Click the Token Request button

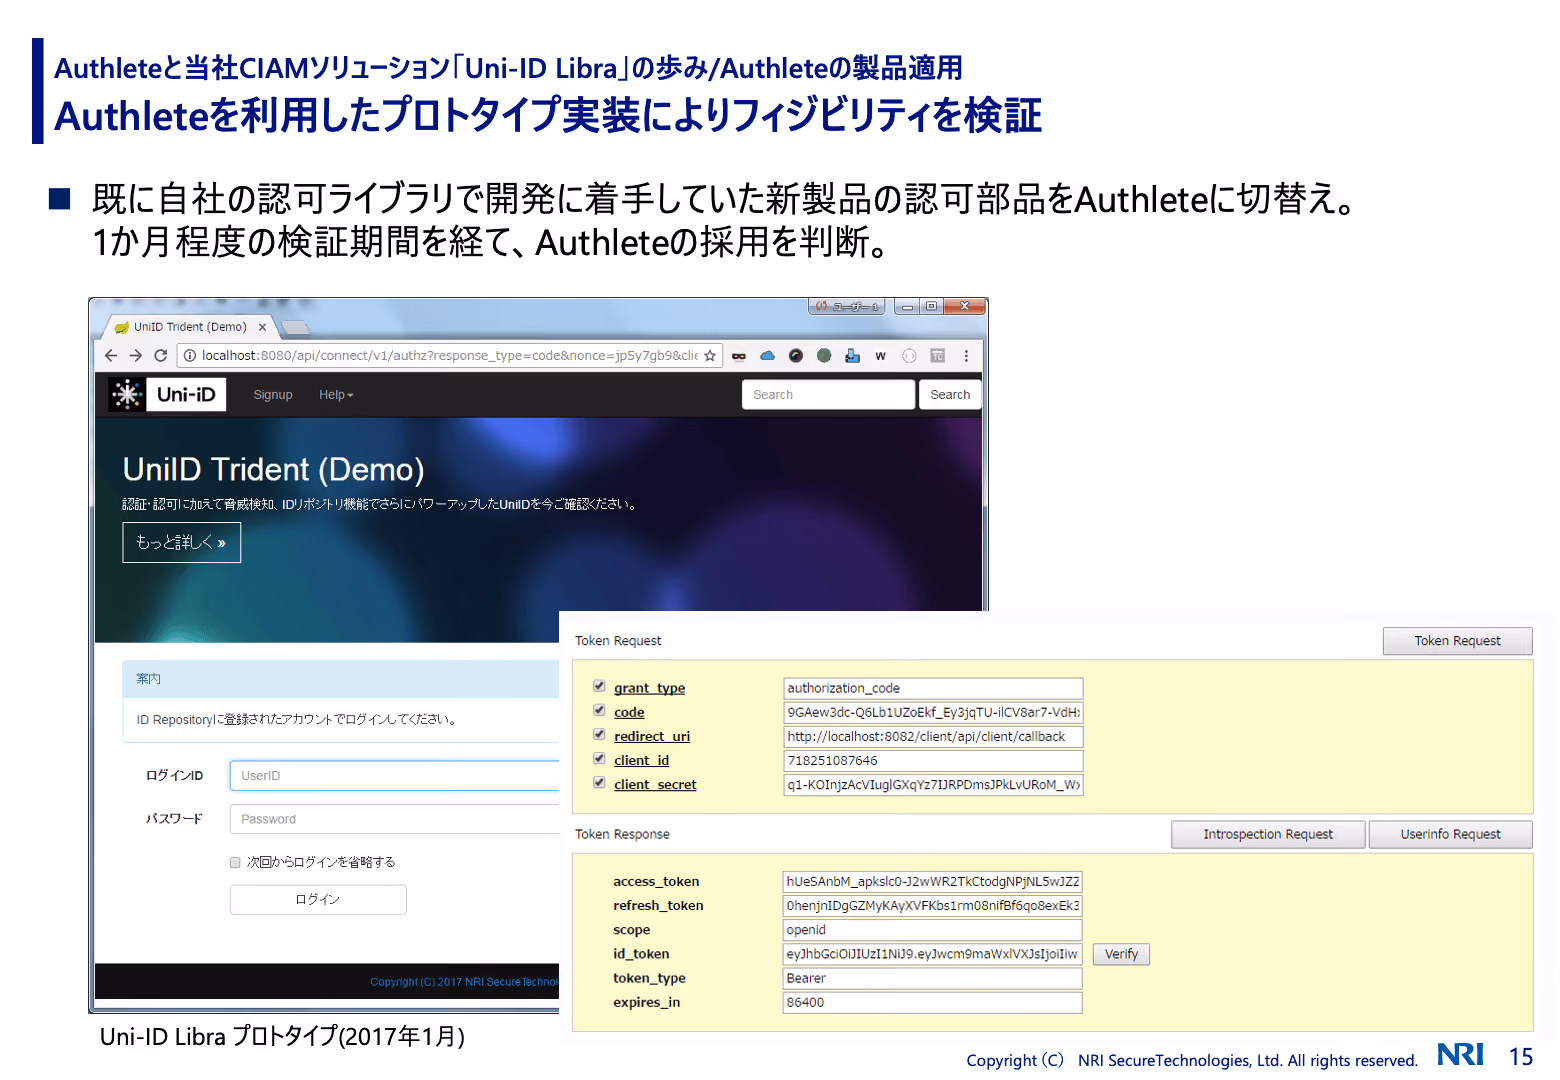(1457, 641)
